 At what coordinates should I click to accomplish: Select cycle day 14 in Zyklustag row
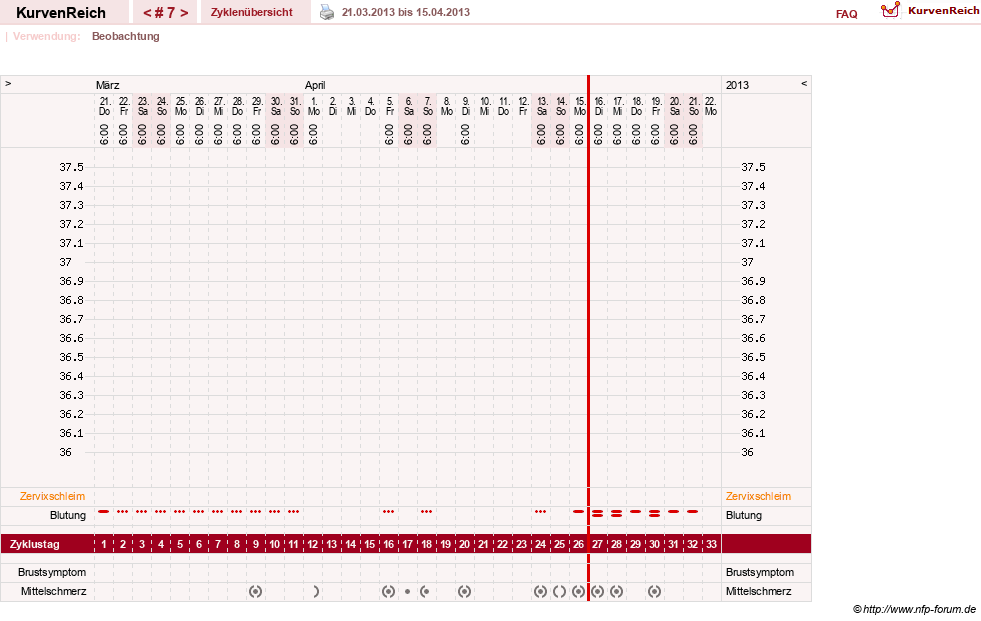coord(350,544)
